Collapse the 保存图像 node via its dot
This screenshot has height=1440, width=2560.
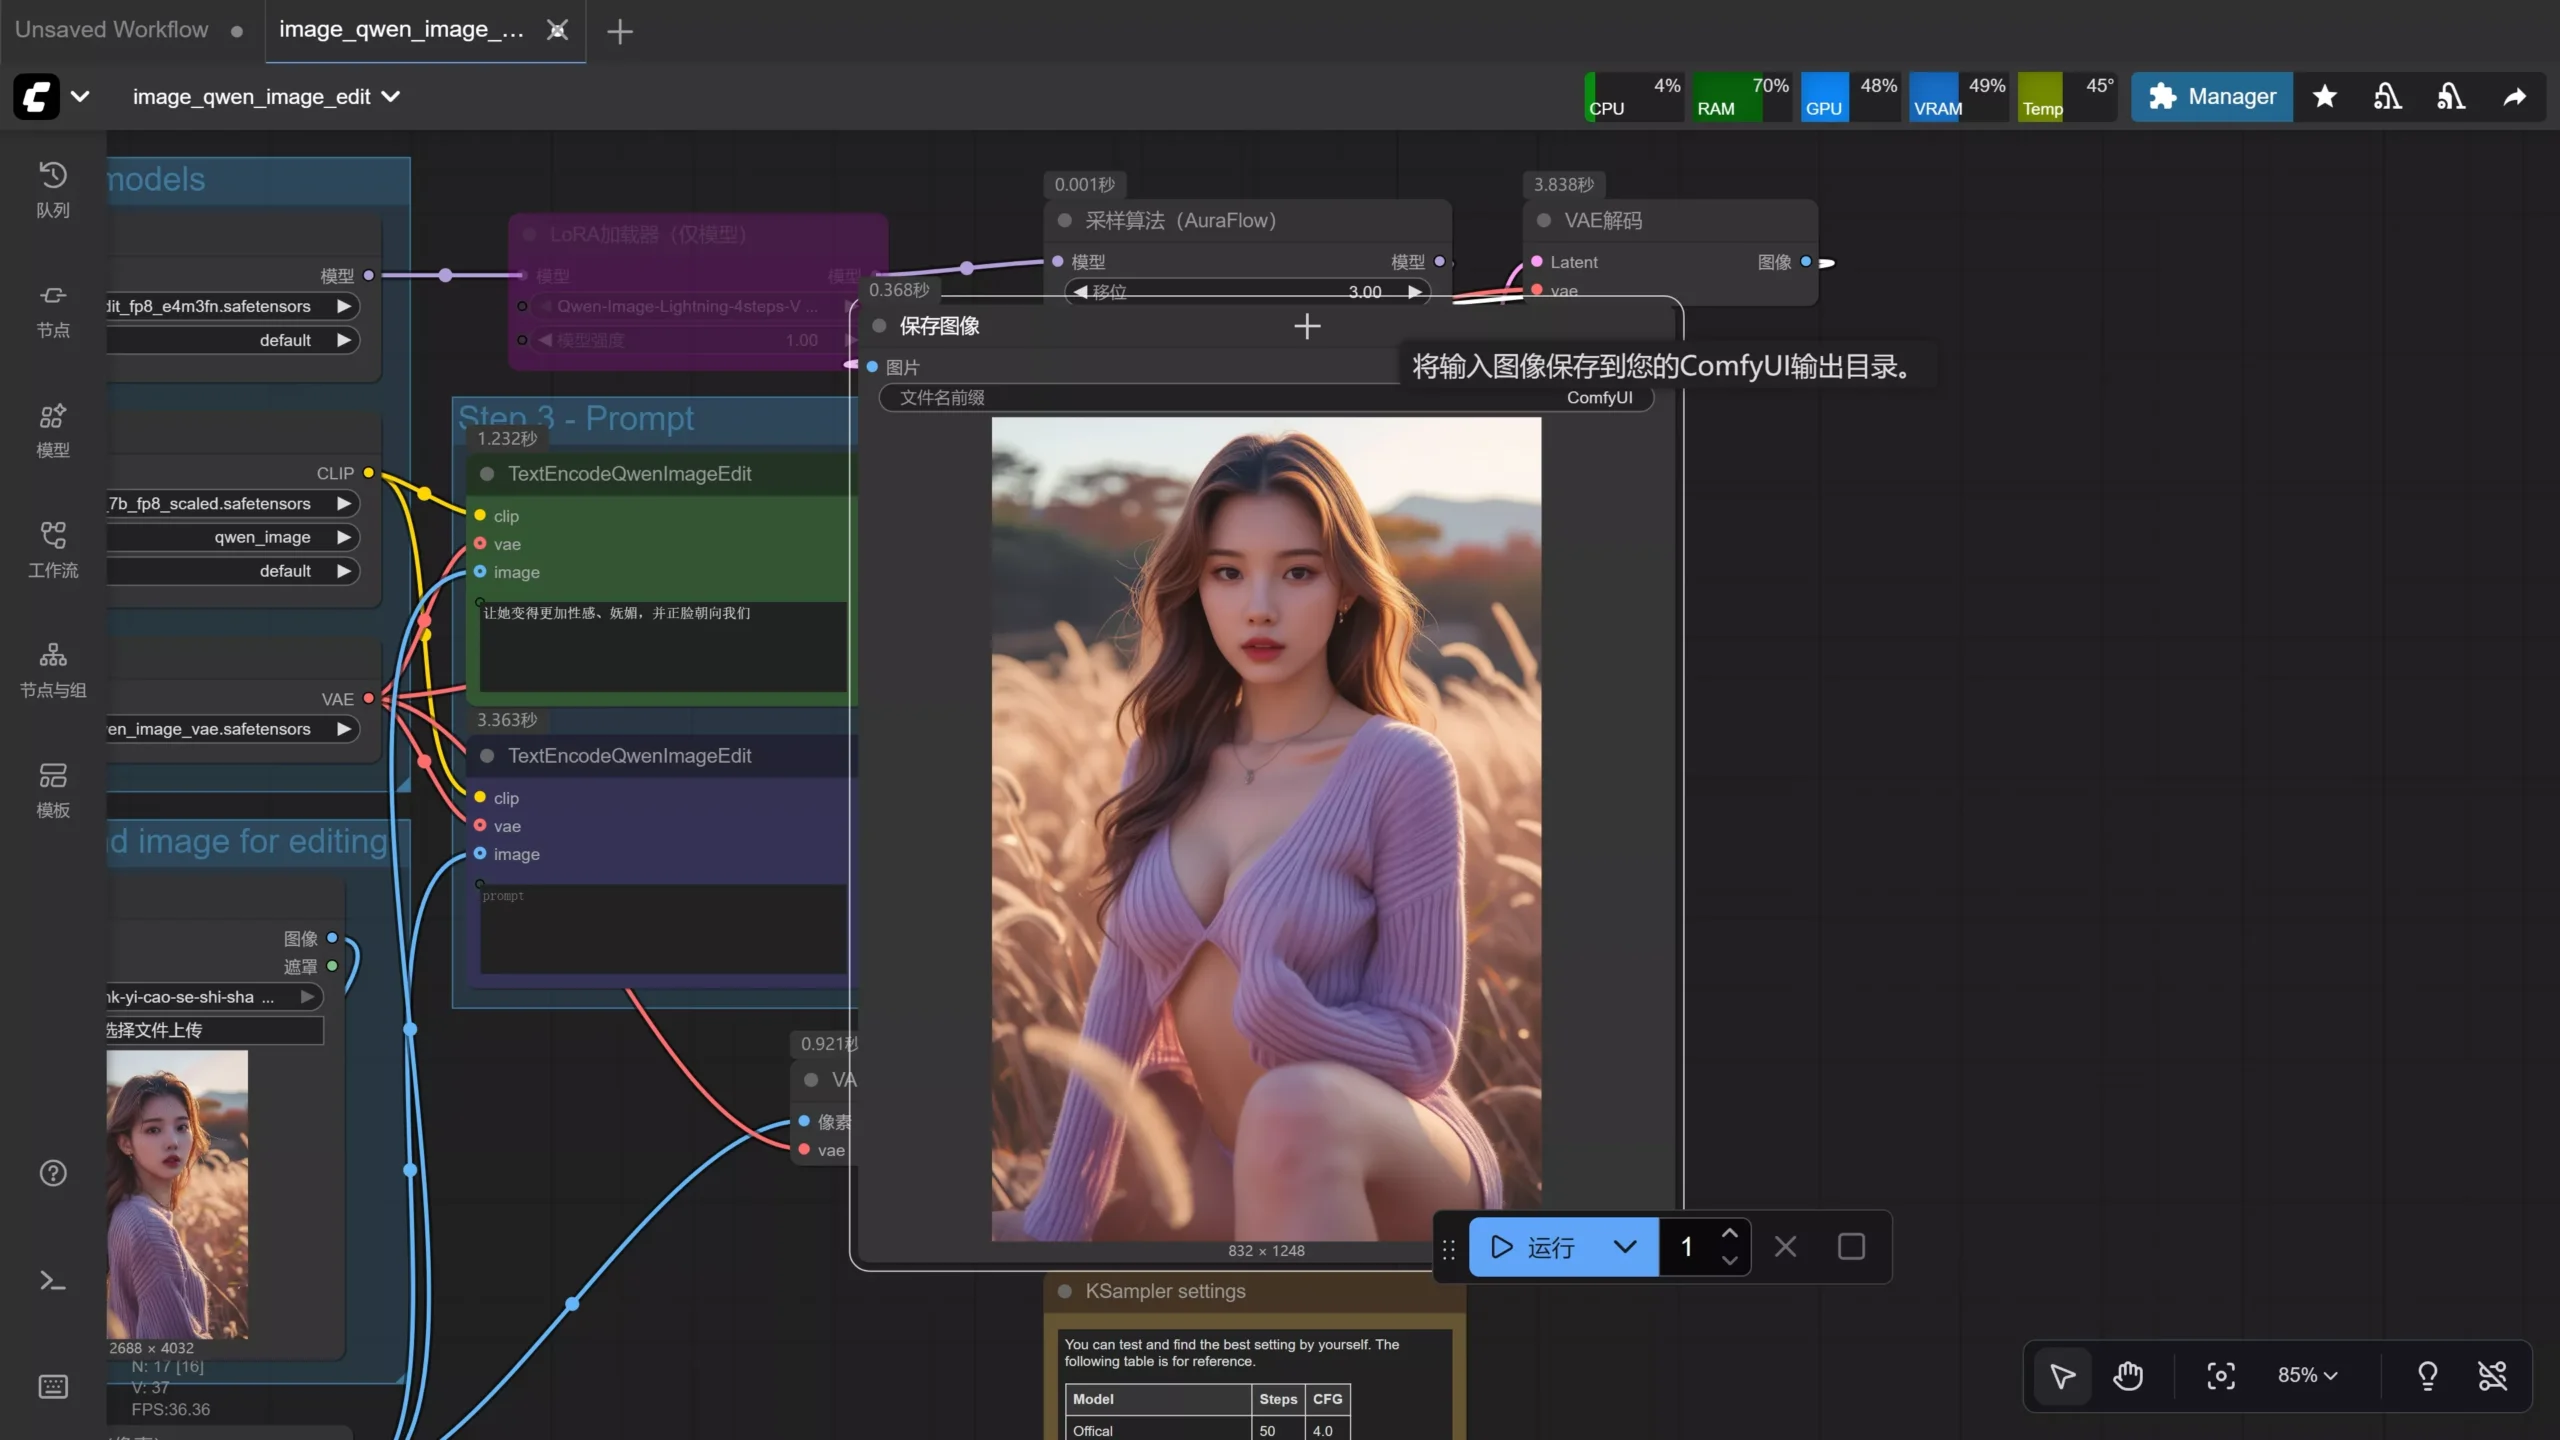[878, 326]
